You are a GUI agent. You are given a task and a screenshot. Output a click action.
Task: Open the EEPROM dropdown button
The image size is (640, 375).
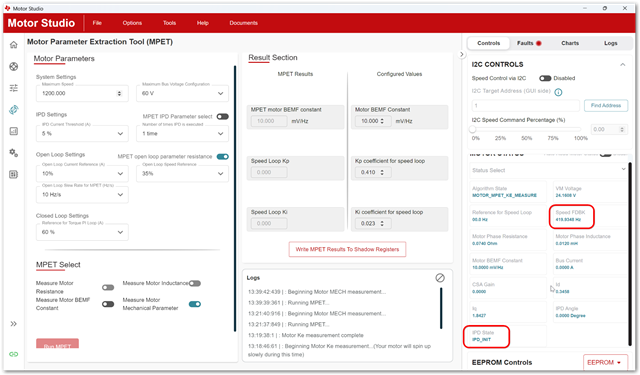point(605,362)
